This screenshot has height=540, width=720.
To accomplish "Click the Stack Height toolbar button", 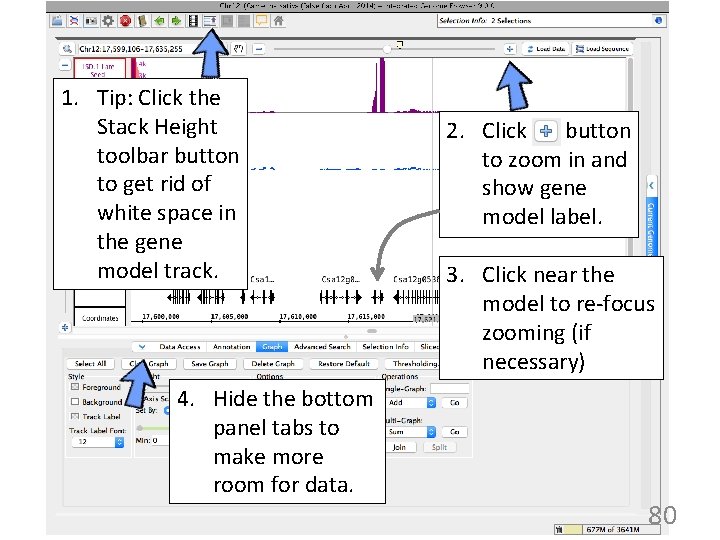I will pyautogui.click(x=210, y=21).
